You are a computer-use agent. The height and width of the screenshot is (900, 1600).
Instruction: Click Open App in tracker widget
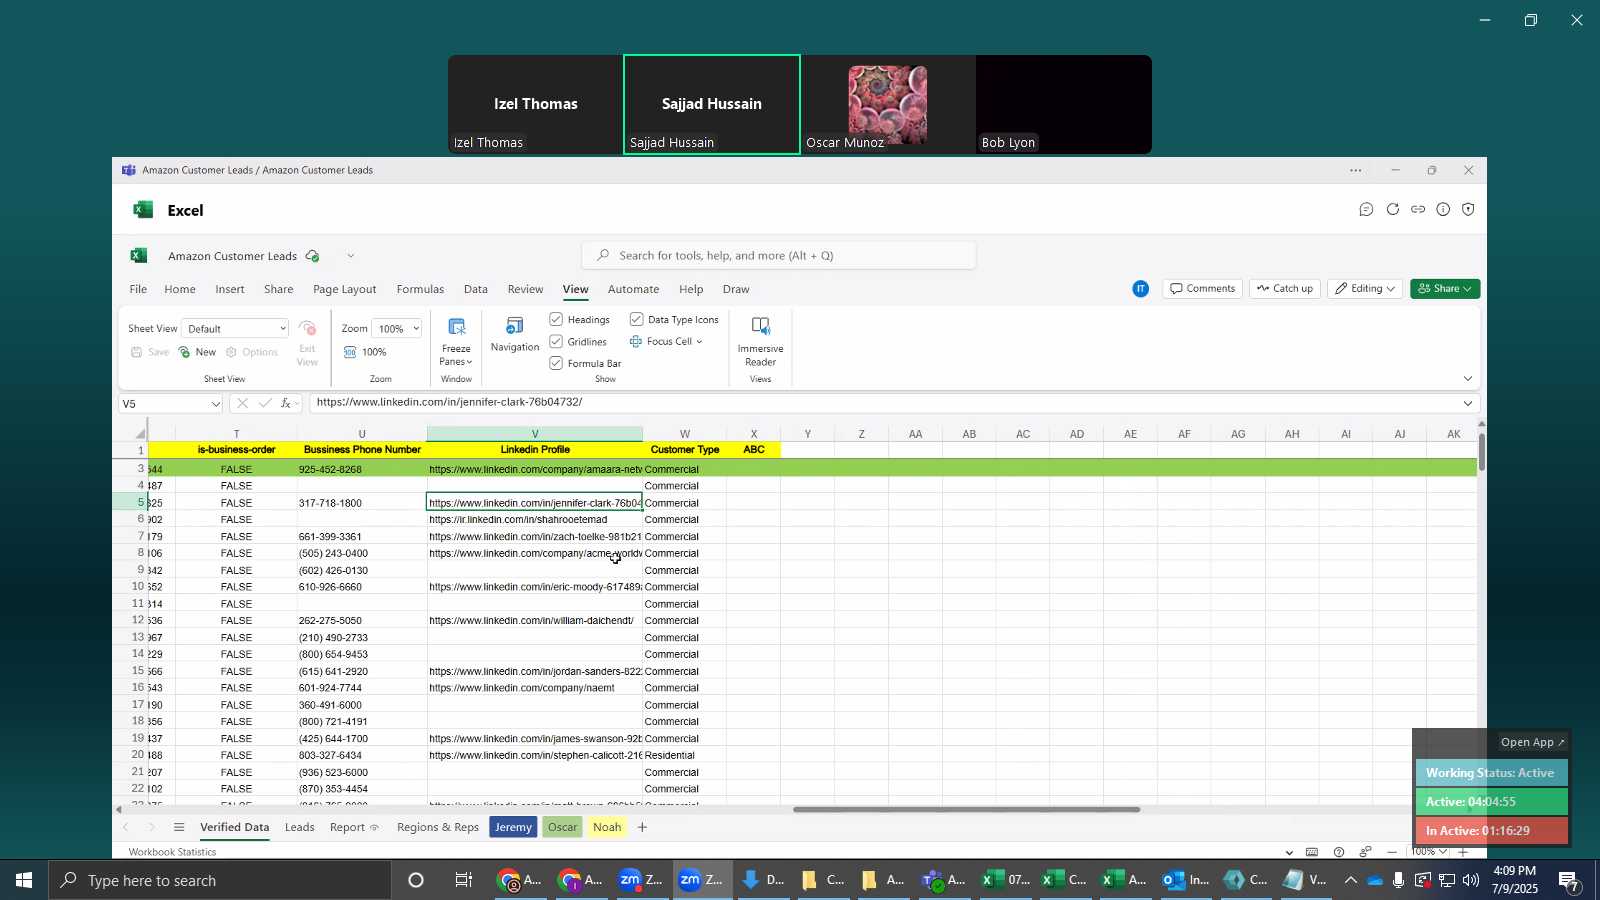[1533, 743]
